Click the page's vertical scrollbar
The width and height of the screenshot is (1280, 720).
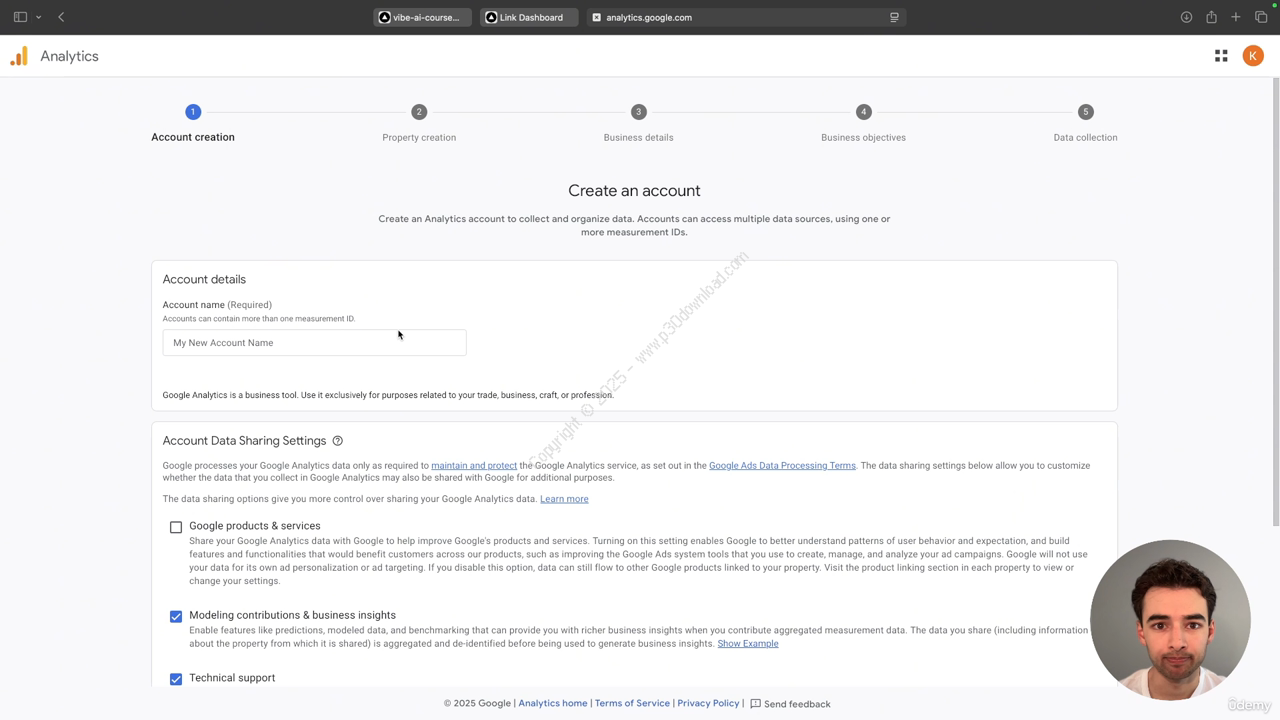pyautogui.click(x=1275, y=300)
